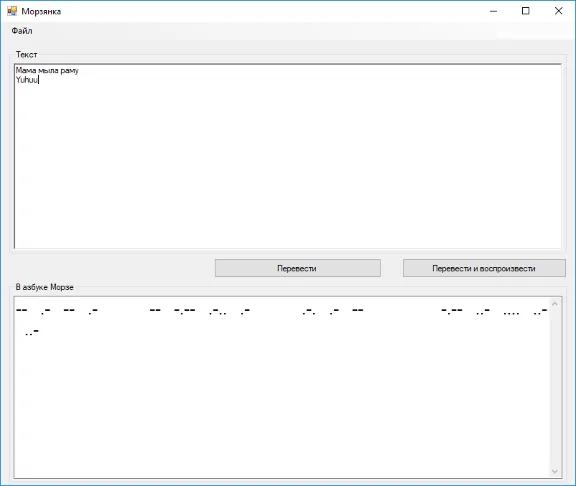Click the scroll down arrow in Morse output

point(555,471)
